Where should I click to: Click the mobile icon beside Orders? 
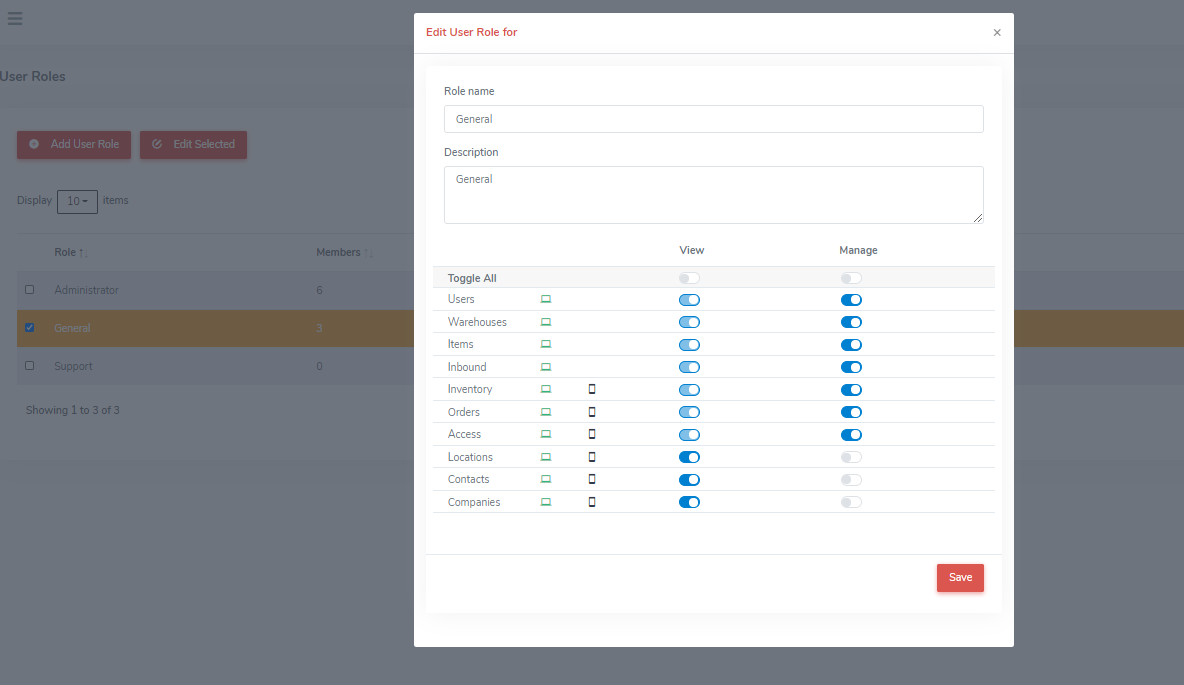(592, 411)
